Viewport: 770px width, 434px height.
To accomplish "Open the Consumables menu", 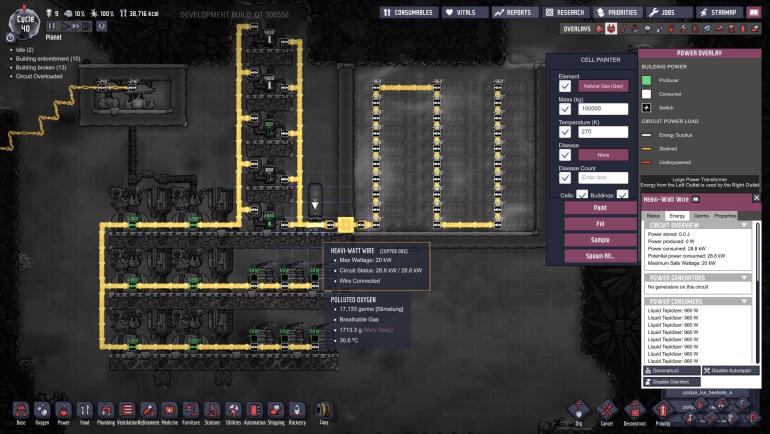I will (x=409, y=12).
